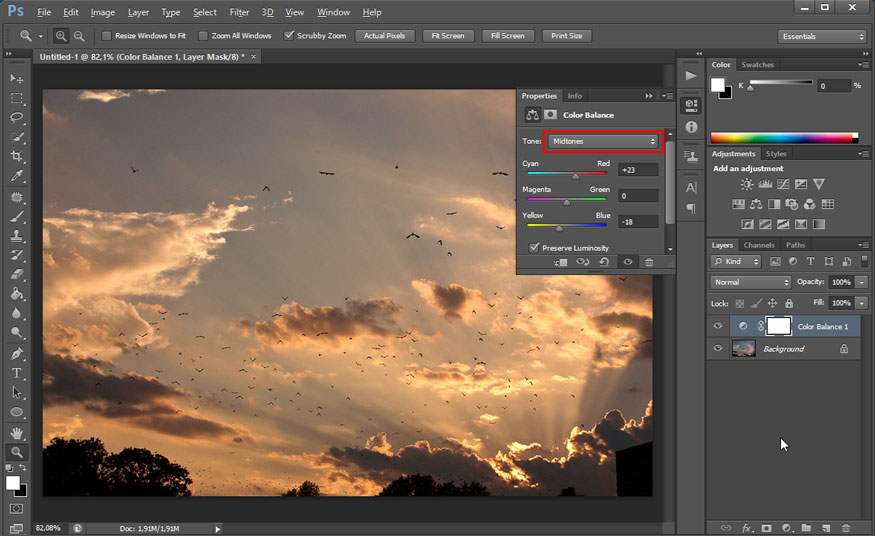Toggle Preserve Luminosity checkbox
This screenshot has height=536, width=875.
point(534,247)
